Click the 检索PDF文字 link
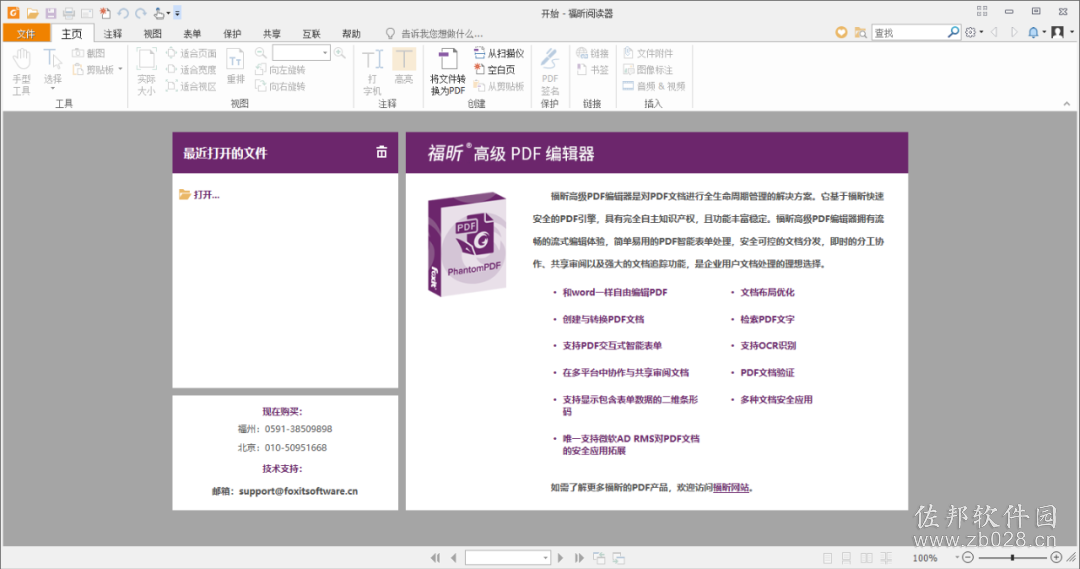The width and height of the screenshot is (1080, 569). tap(767, 319)
